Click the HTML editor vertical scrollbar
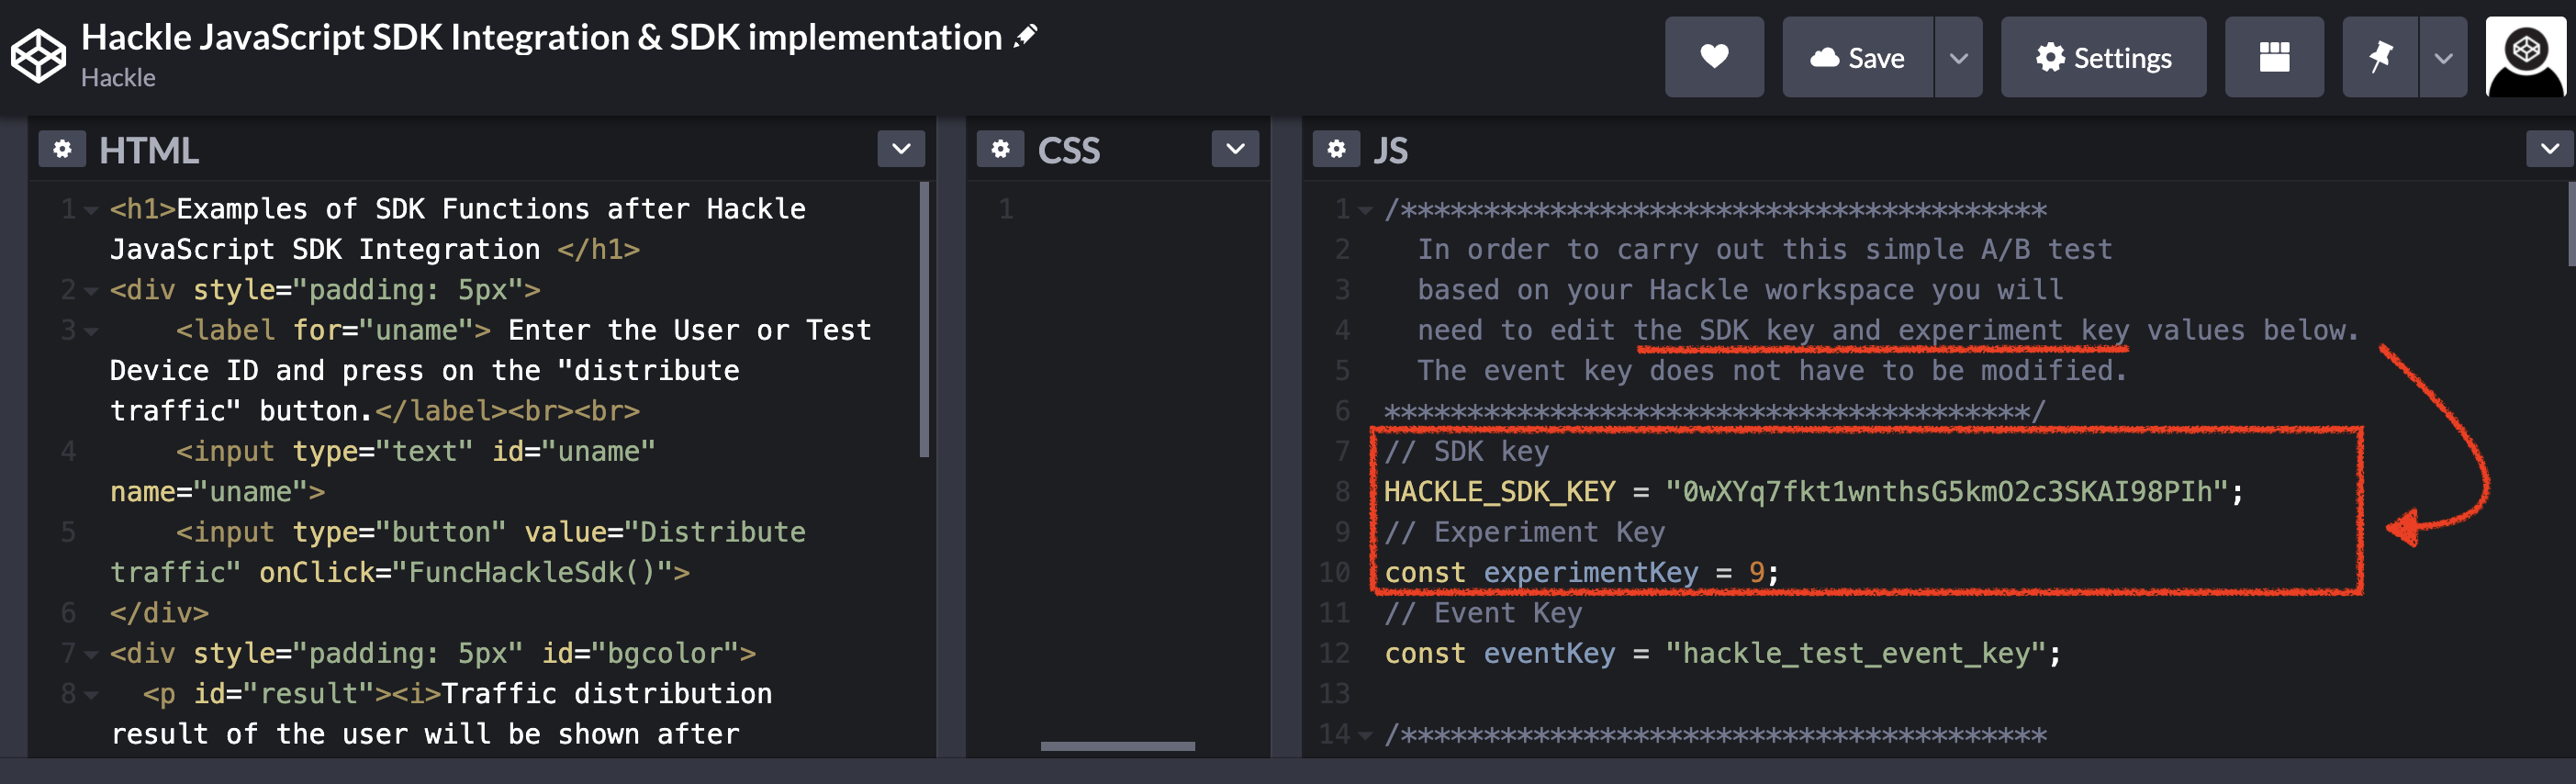 (x=924, y=319)
